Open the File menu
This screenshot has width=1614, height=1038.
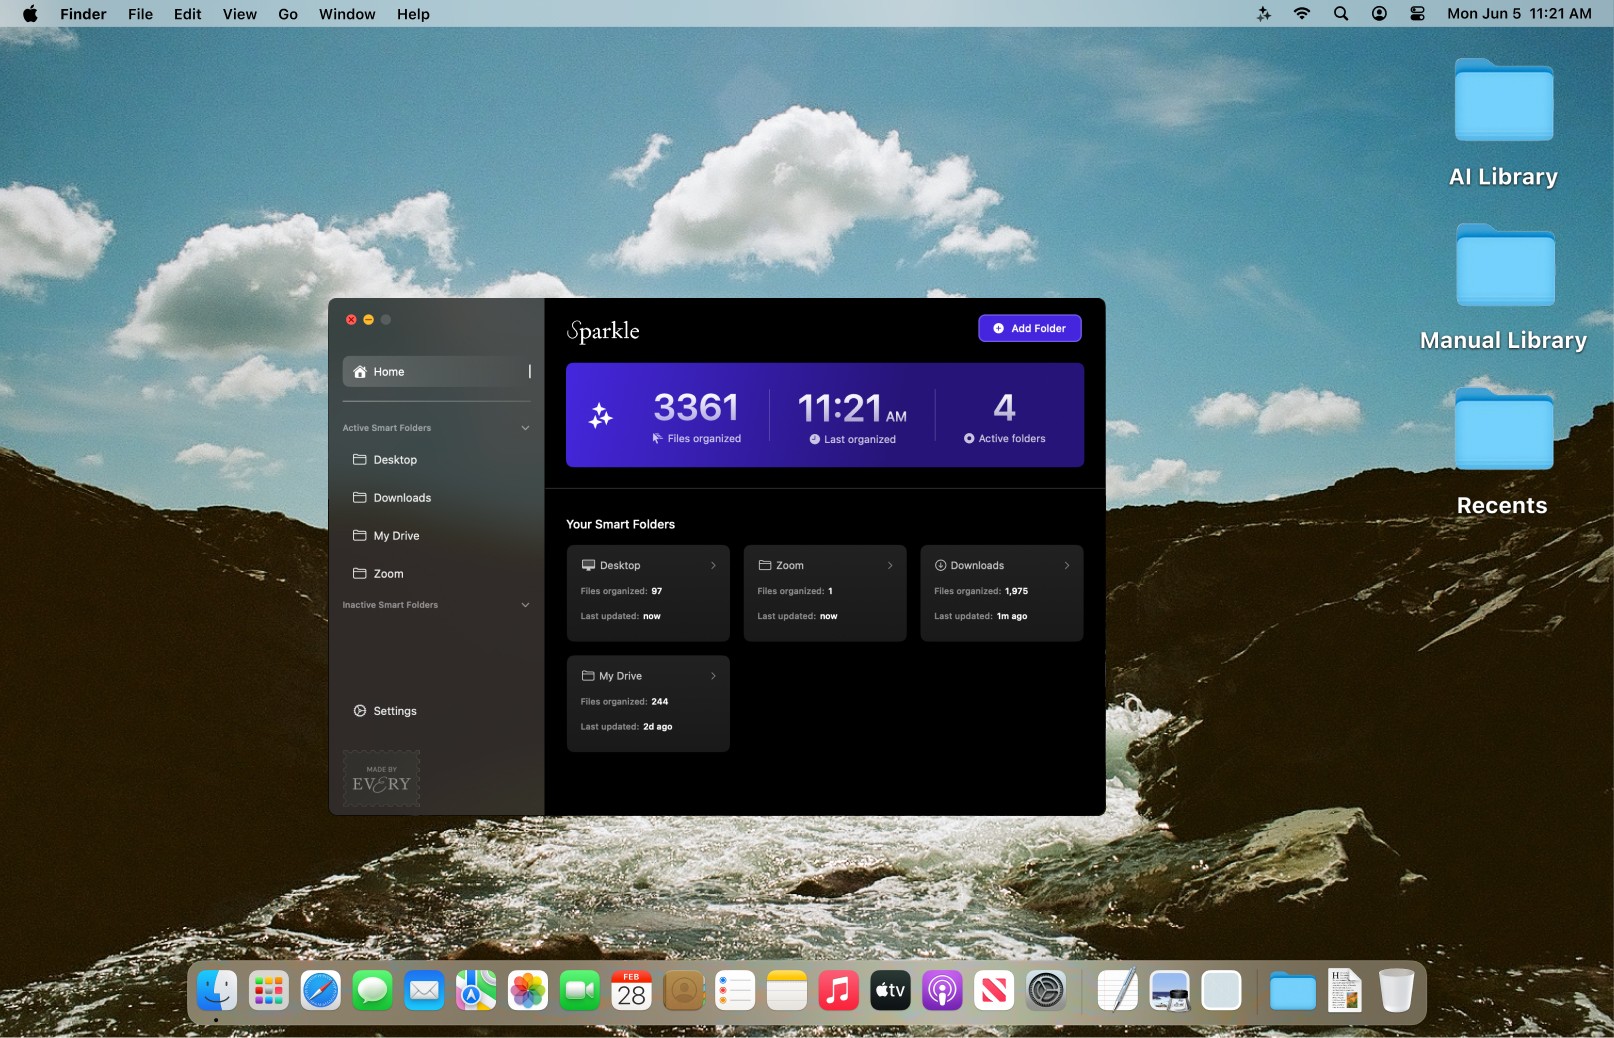tap(140, 14)
